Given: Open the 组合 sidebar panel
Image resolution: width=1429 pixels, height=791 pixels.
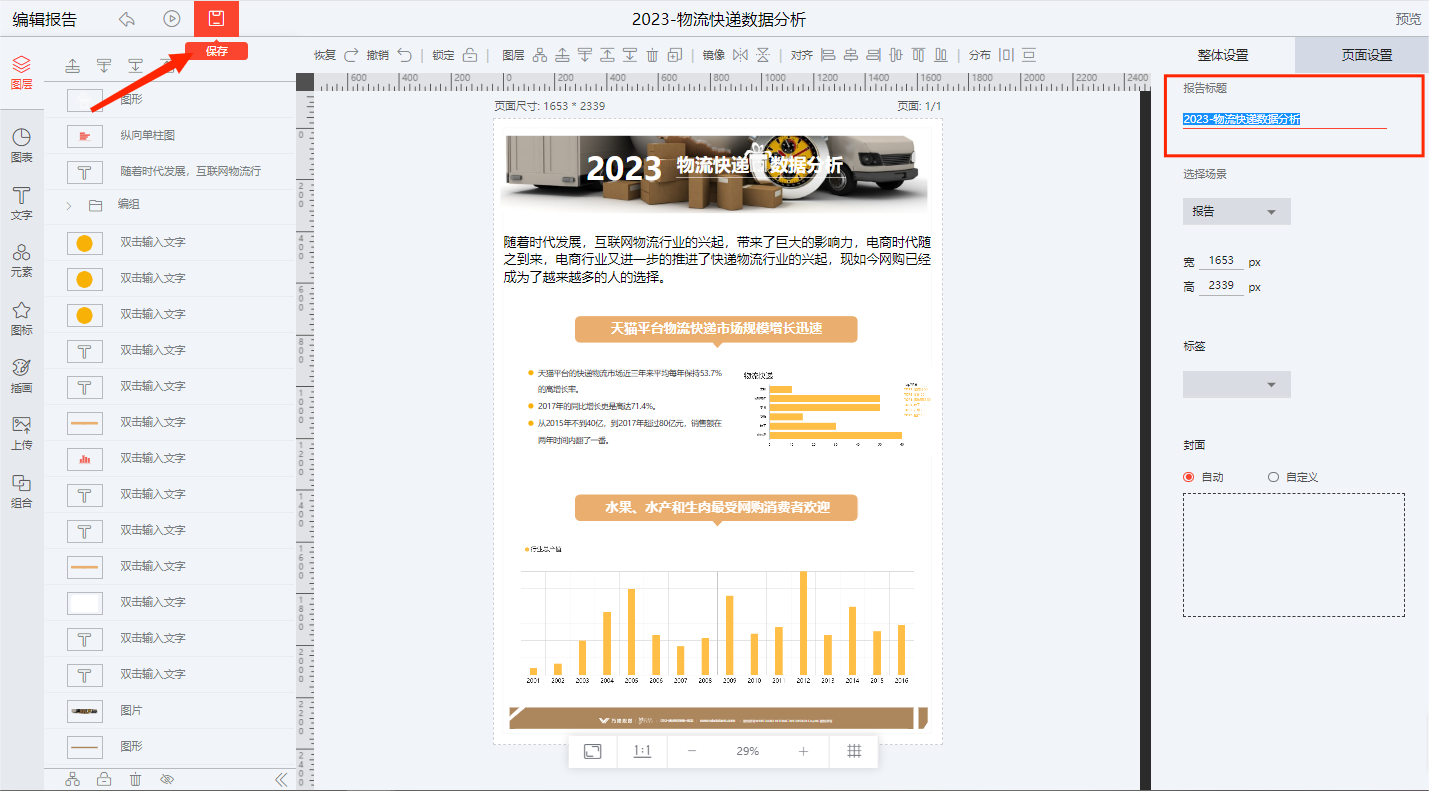Looking at the screenshot, I should tap(21, 490).
